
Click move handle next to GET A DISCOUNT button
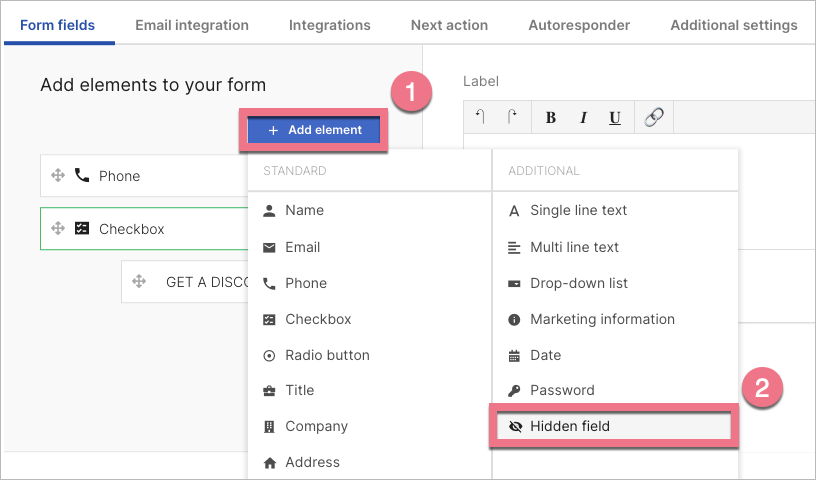tap(139, 282)
